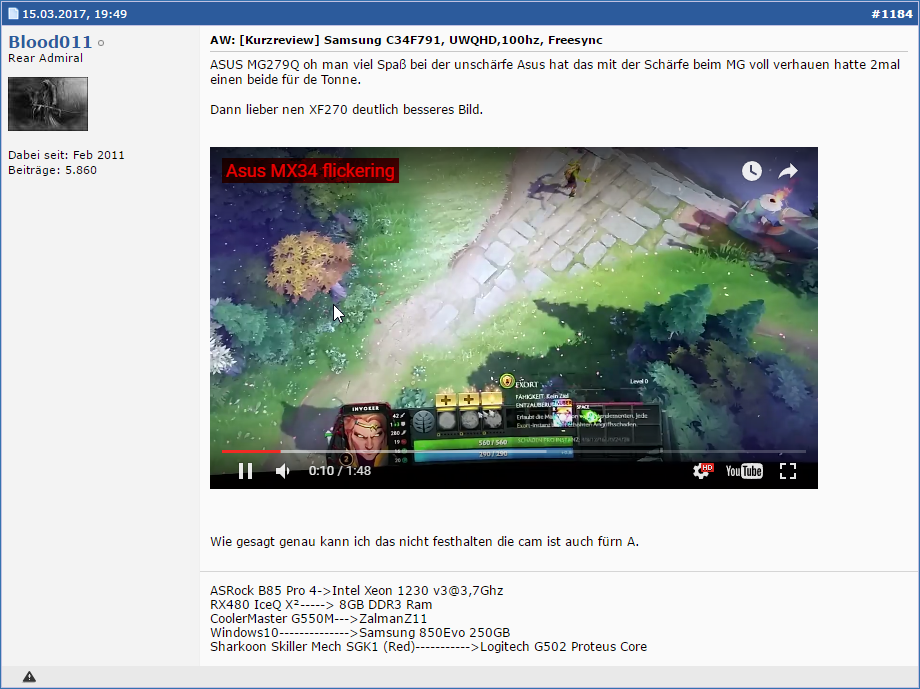Image resolution: width=920 pixels, height=689 pixels.
Task: Click the share arrow on the video
Action: pyautogui.click(x=788, y=171)
